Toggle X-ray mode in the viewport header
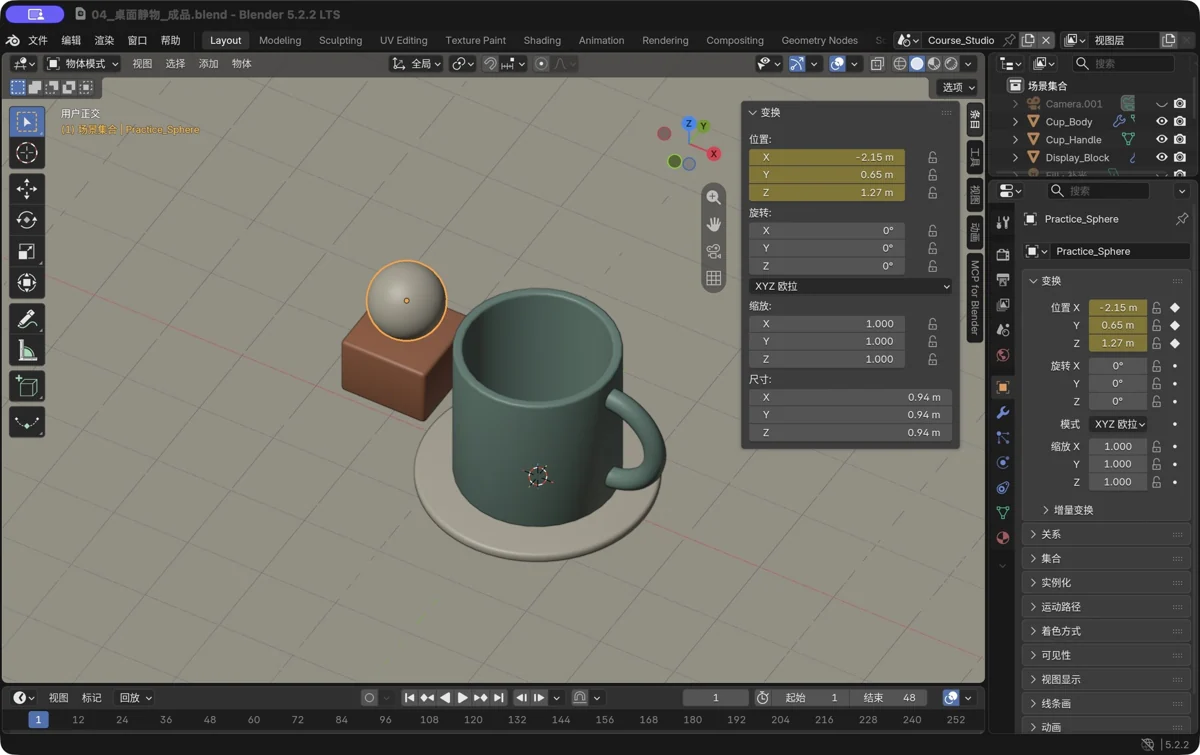1200x755 pixels. (x=877, y=64)
